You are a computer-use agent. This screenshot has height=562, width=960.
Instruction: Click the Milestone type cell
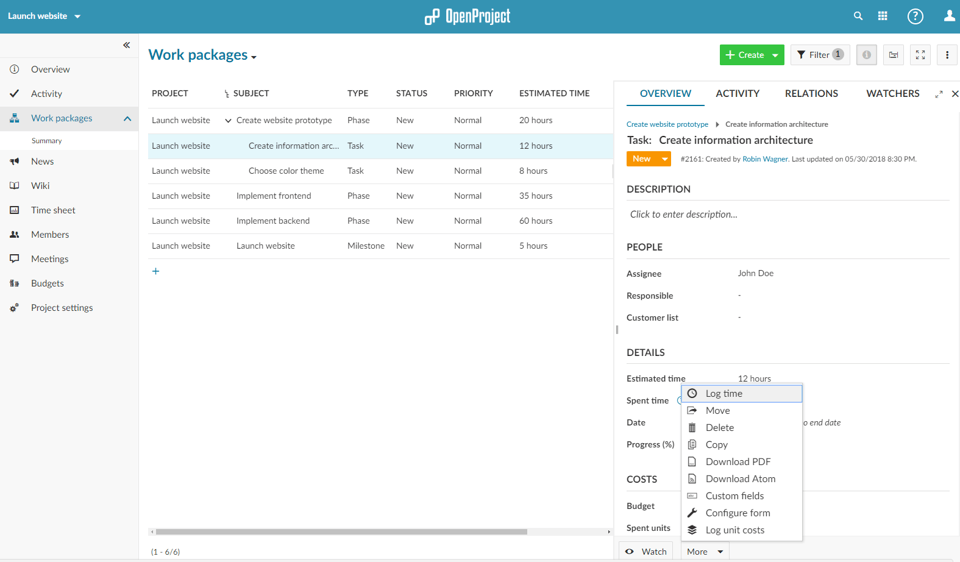366,246
